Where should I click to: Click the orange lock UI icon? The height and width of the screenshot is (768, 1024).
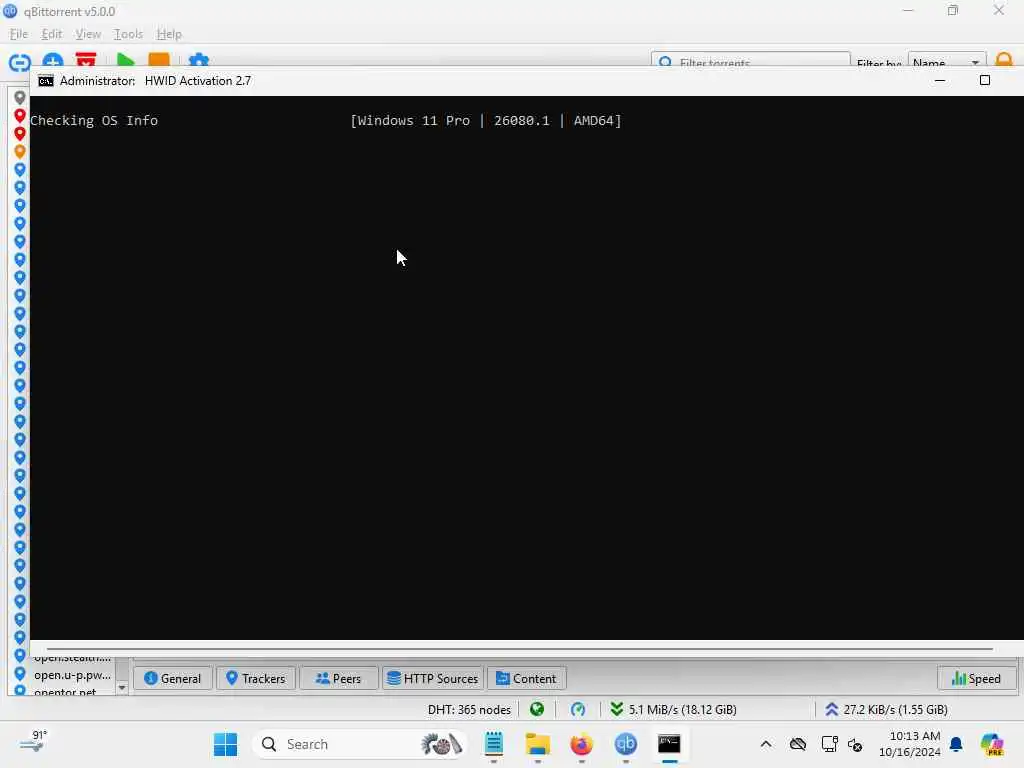point(1004,60)
